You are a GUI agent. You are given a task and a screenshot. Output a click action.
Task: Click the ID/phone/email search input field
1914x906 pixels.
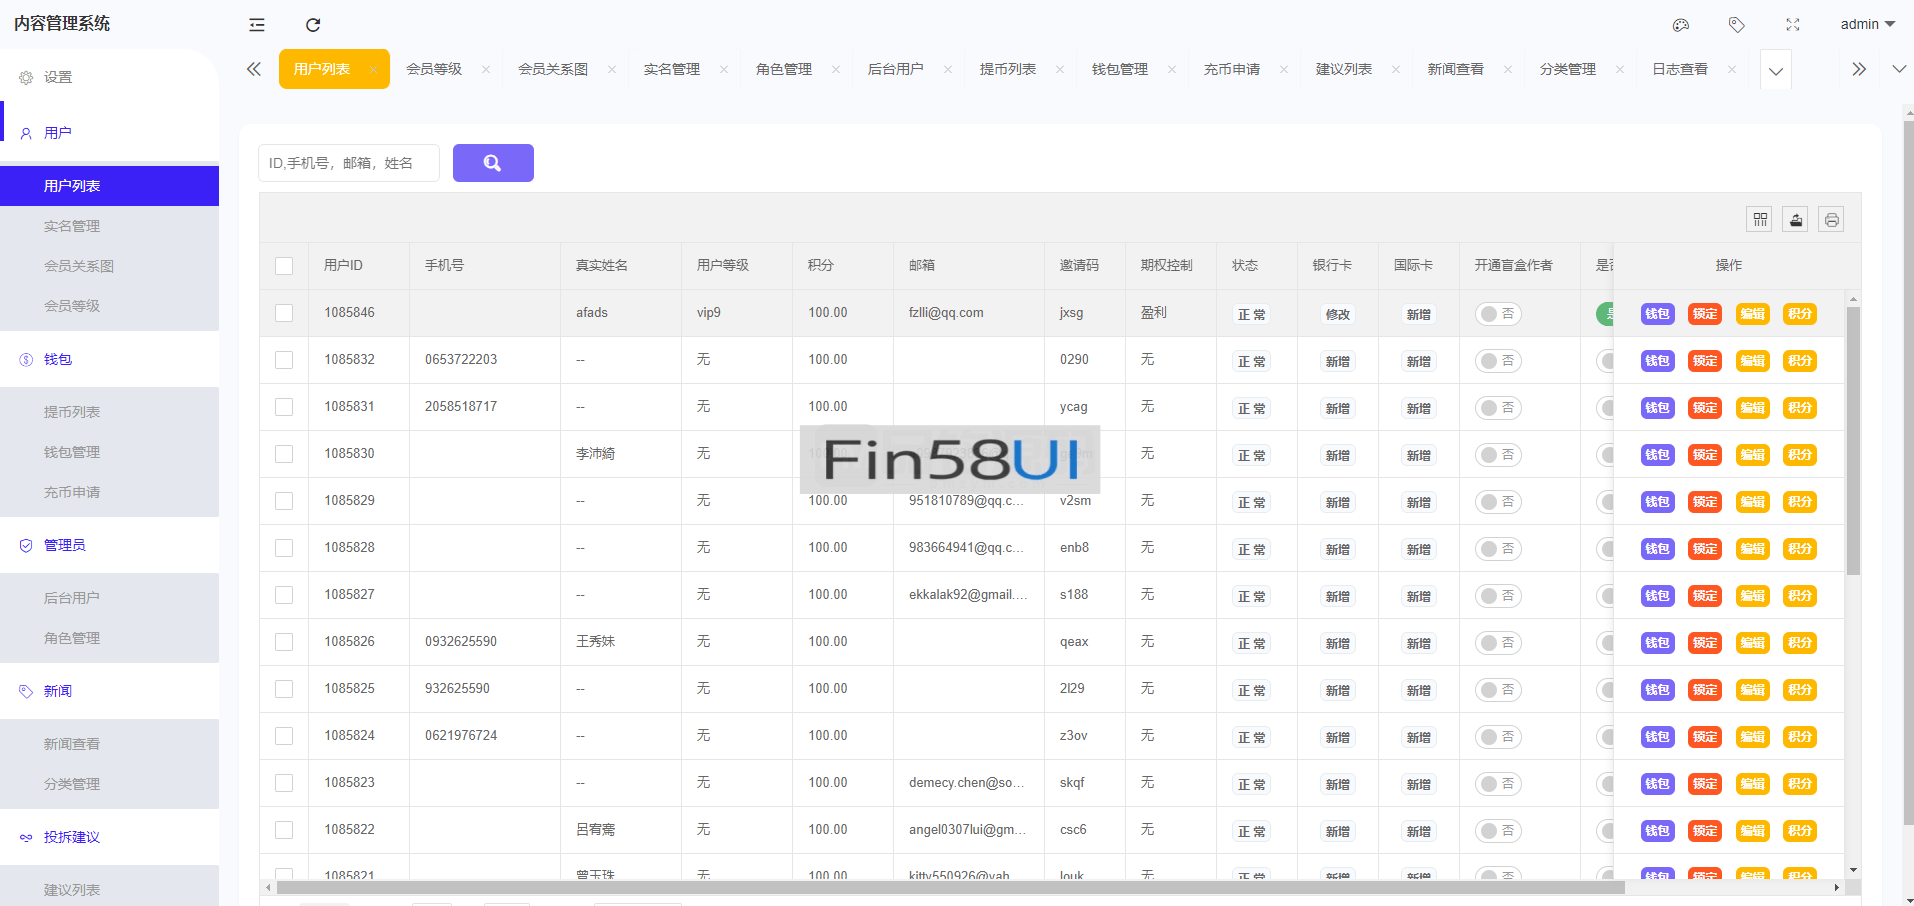pyautogui.click(x=349, y=163)
